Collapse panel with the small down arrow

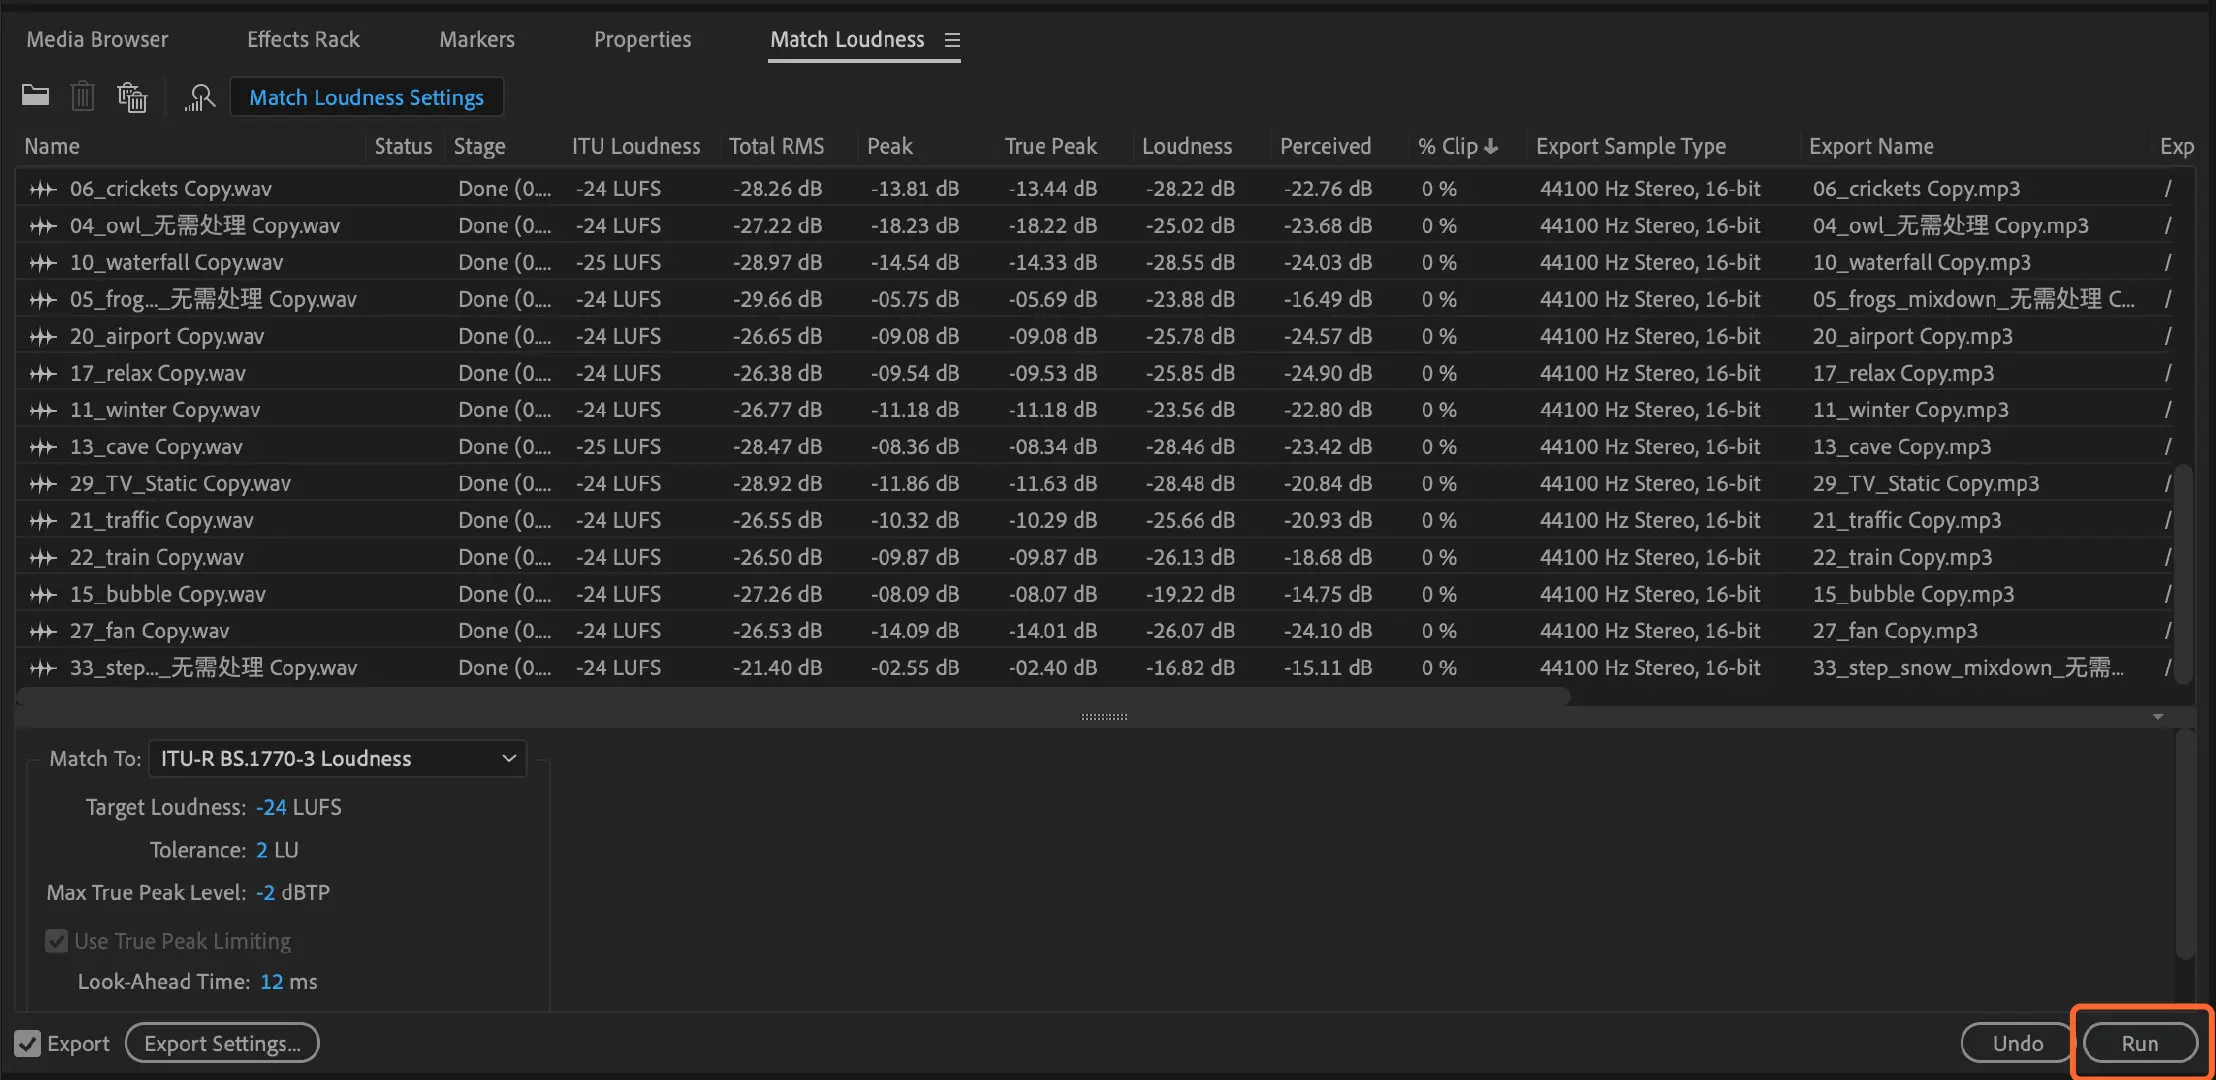point(2158,717)
